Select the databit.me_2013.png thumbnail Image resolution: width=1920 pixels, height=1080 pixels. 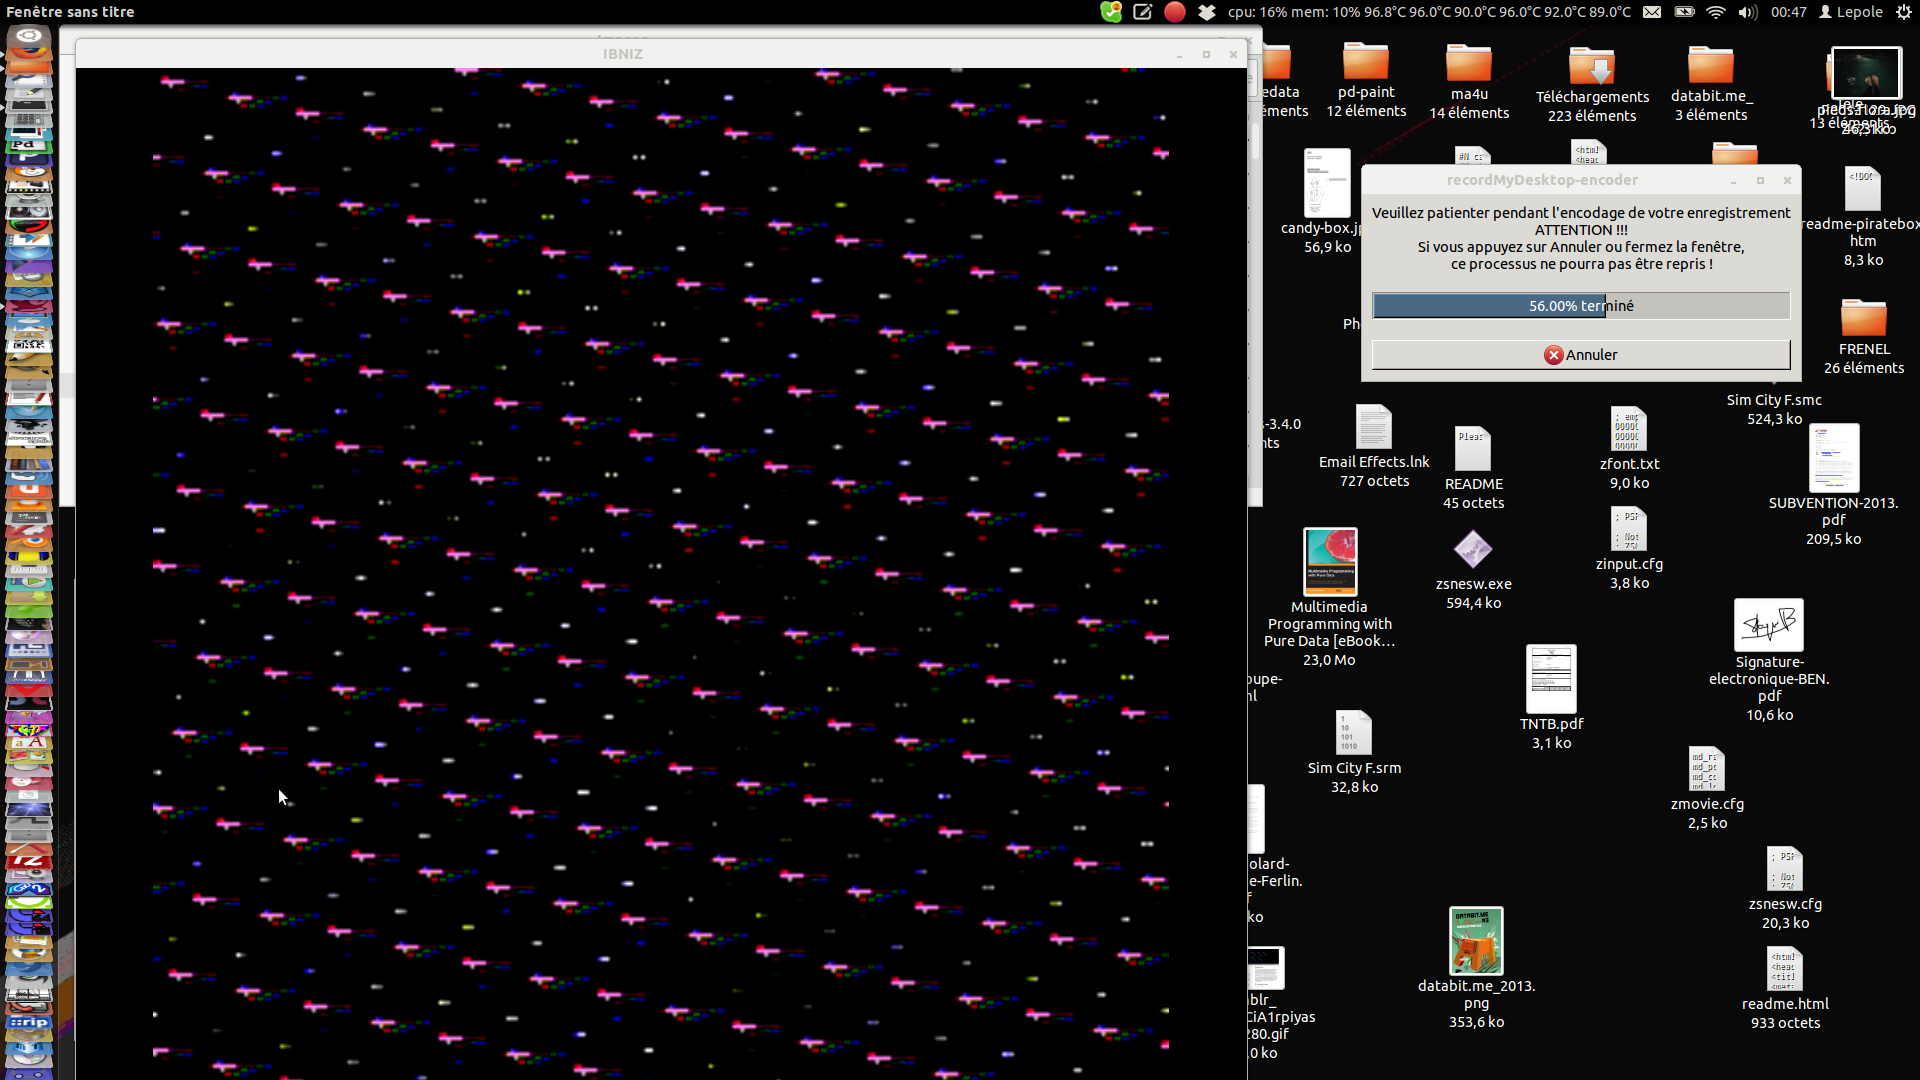(x=1476, y=941)
